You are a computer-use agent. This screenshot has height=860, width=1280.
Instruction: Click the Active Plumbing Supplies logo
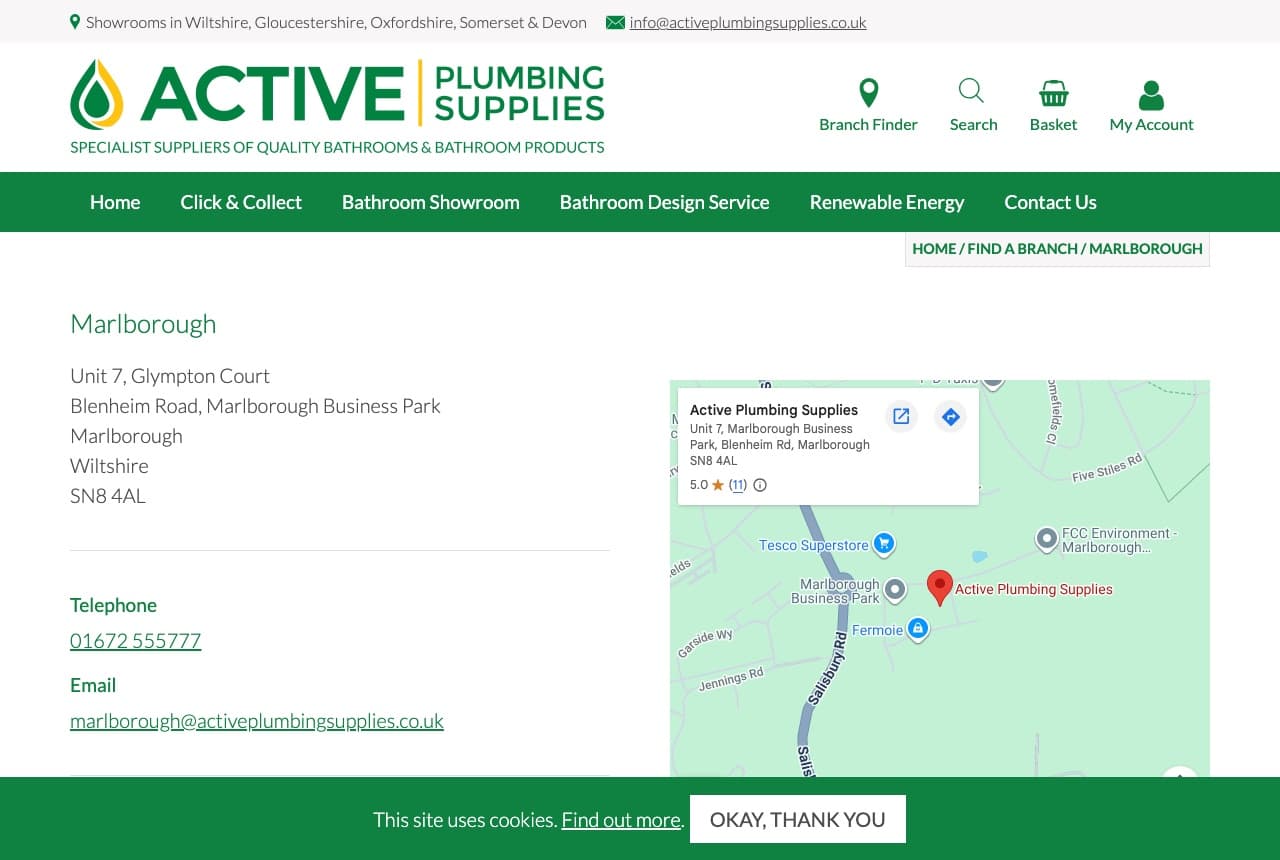click(337, 94)
